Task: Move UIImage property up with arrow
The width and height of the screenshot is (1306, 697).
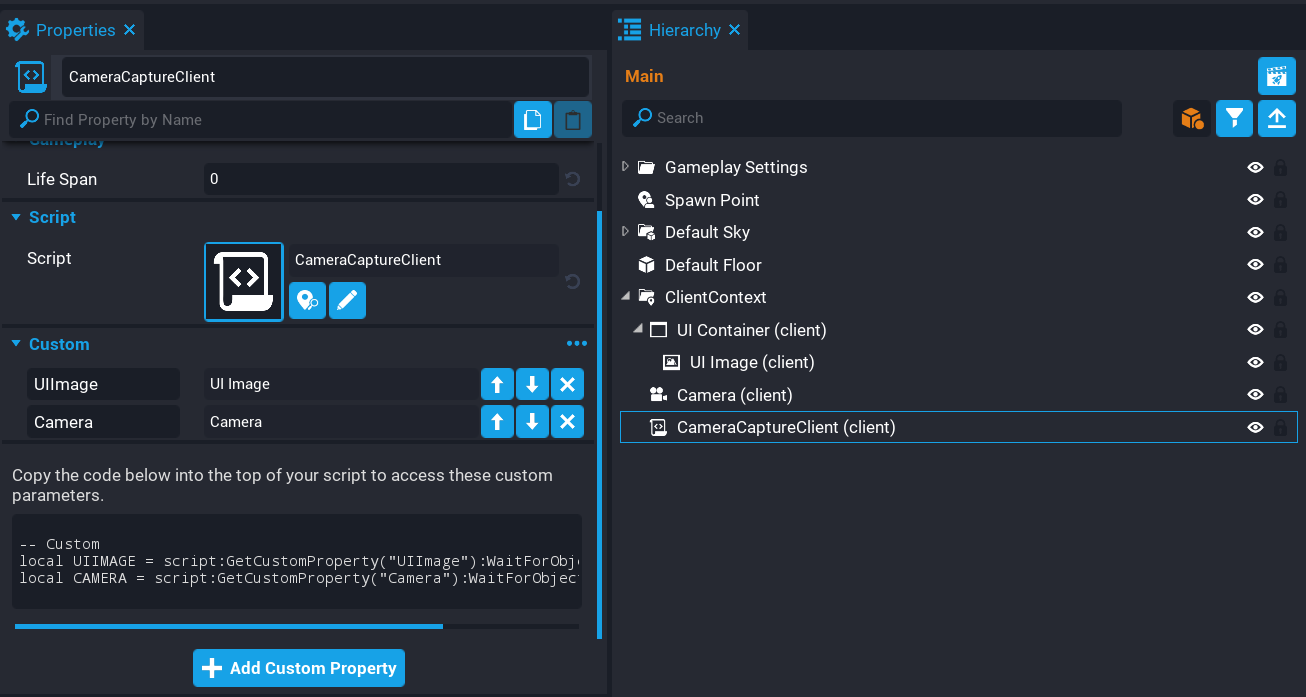Action: (497, 384)
